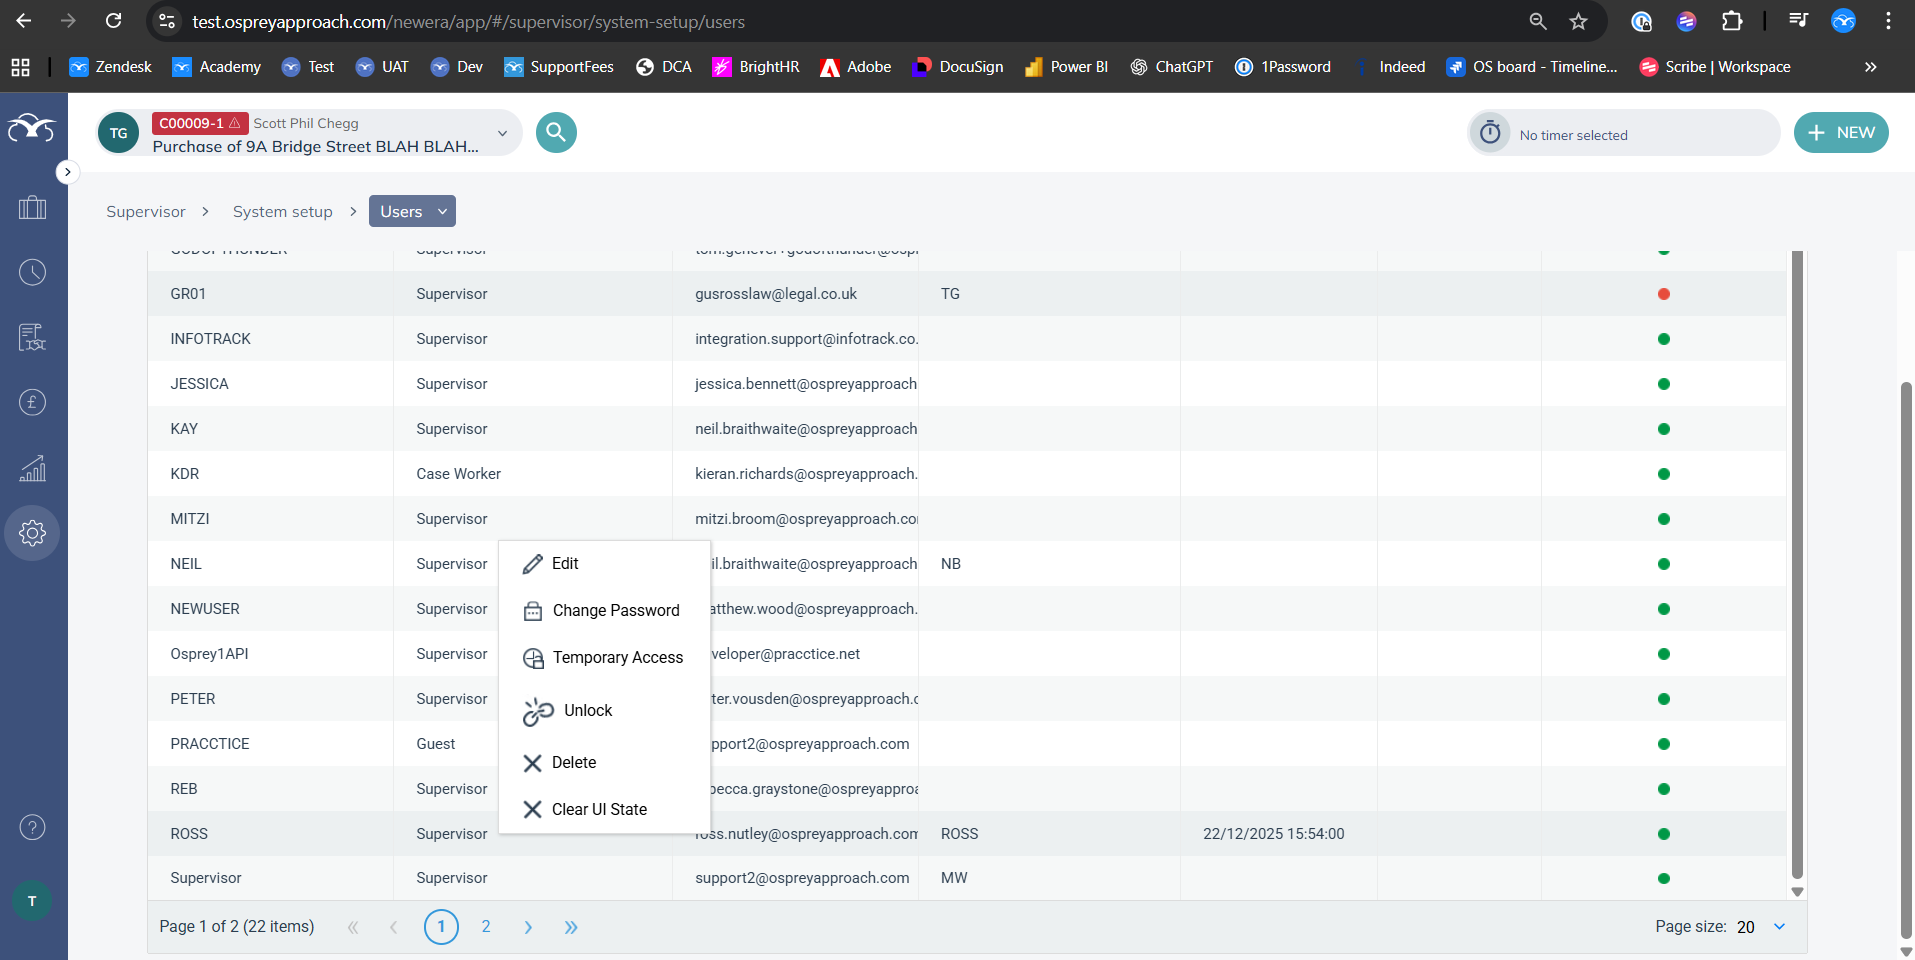
Task: Choose Unlock in the context menu
Action: [x=587, y=710]
